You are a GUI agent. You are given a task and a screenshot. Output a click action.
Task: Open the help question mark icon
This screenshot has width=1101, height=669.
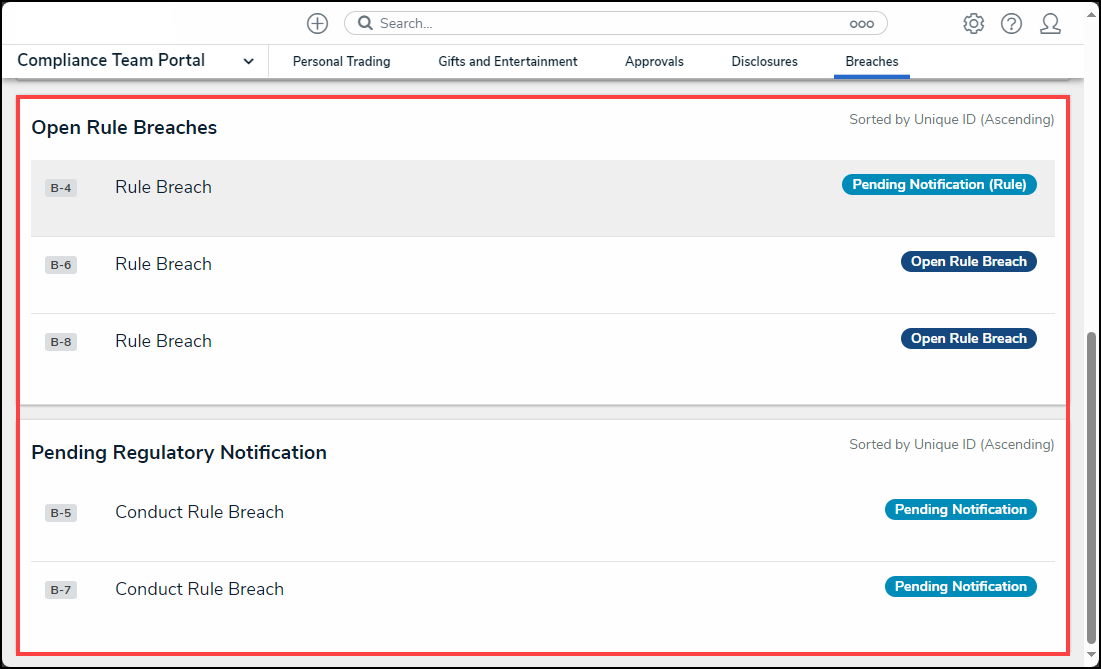(x=1011, y=24)
